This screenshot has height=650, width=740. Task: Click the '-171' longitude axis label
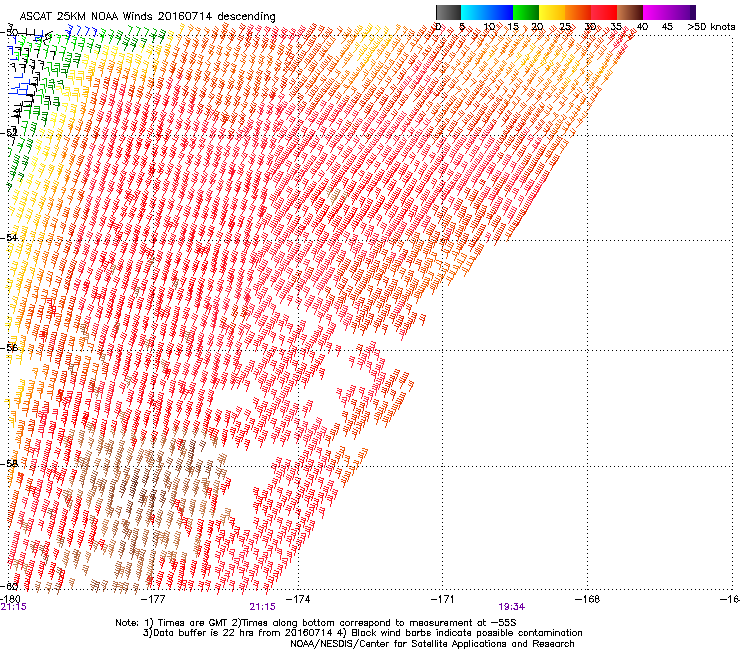click(443, 599)
